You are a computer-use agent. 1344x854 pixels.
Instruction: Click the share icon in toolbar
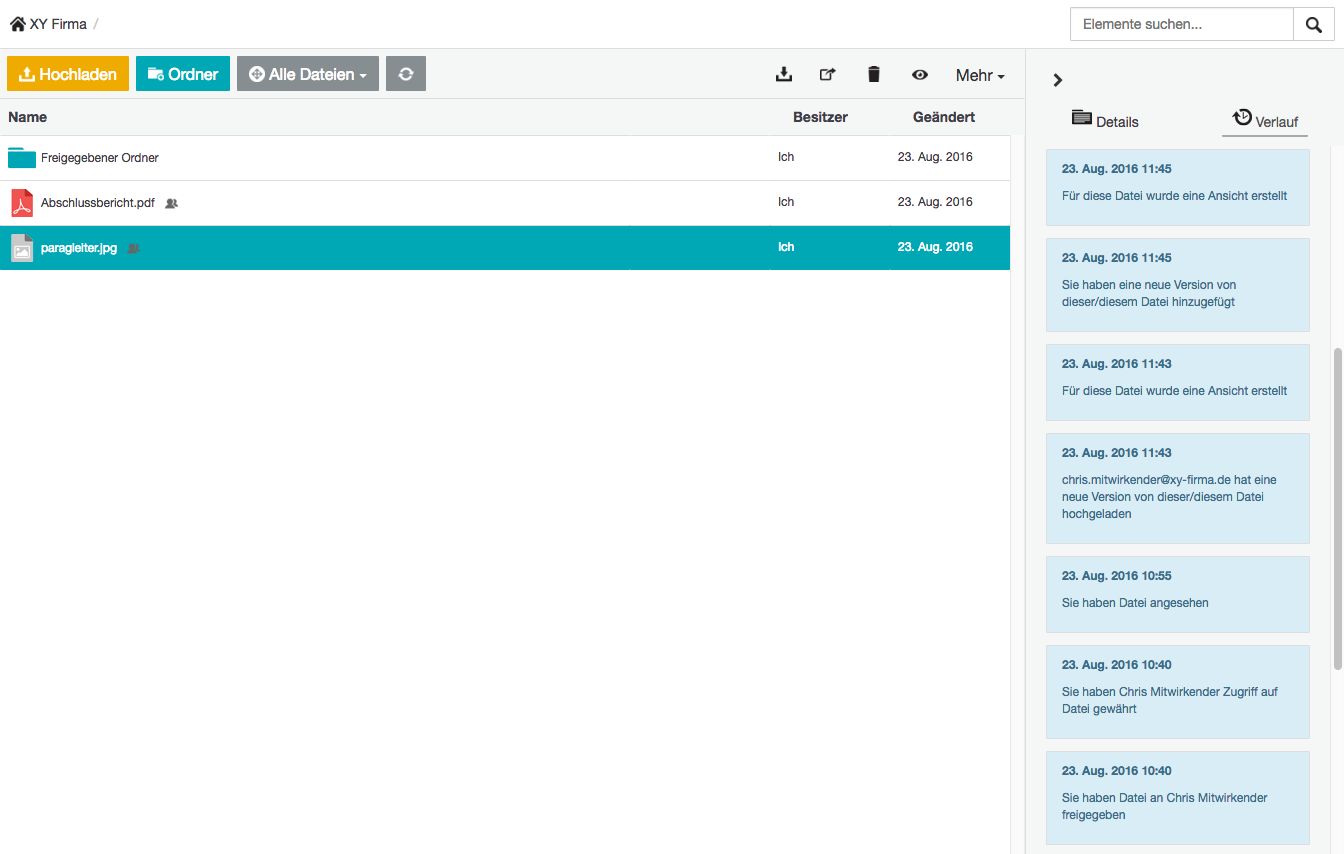point(828,74)
